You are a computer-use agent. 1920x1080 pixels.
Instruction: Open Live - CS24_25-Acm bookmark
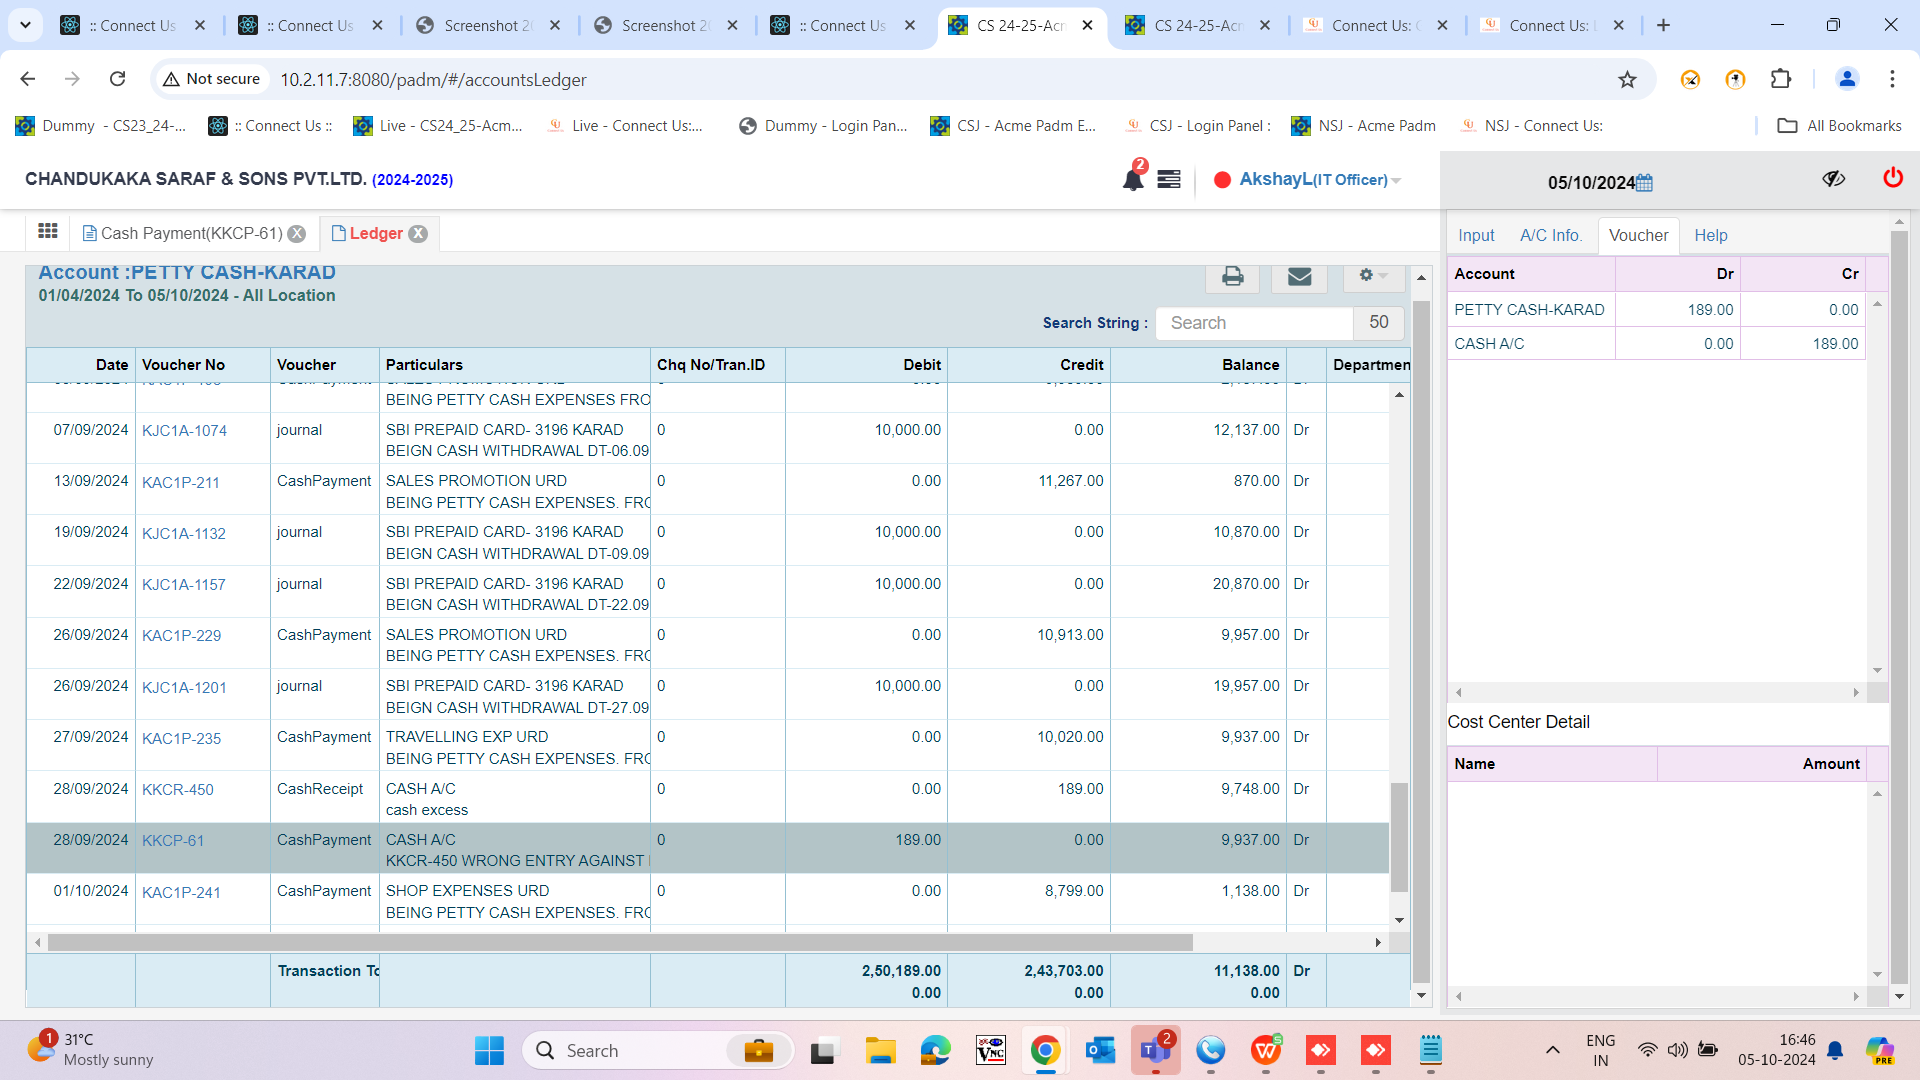(438, 126)
